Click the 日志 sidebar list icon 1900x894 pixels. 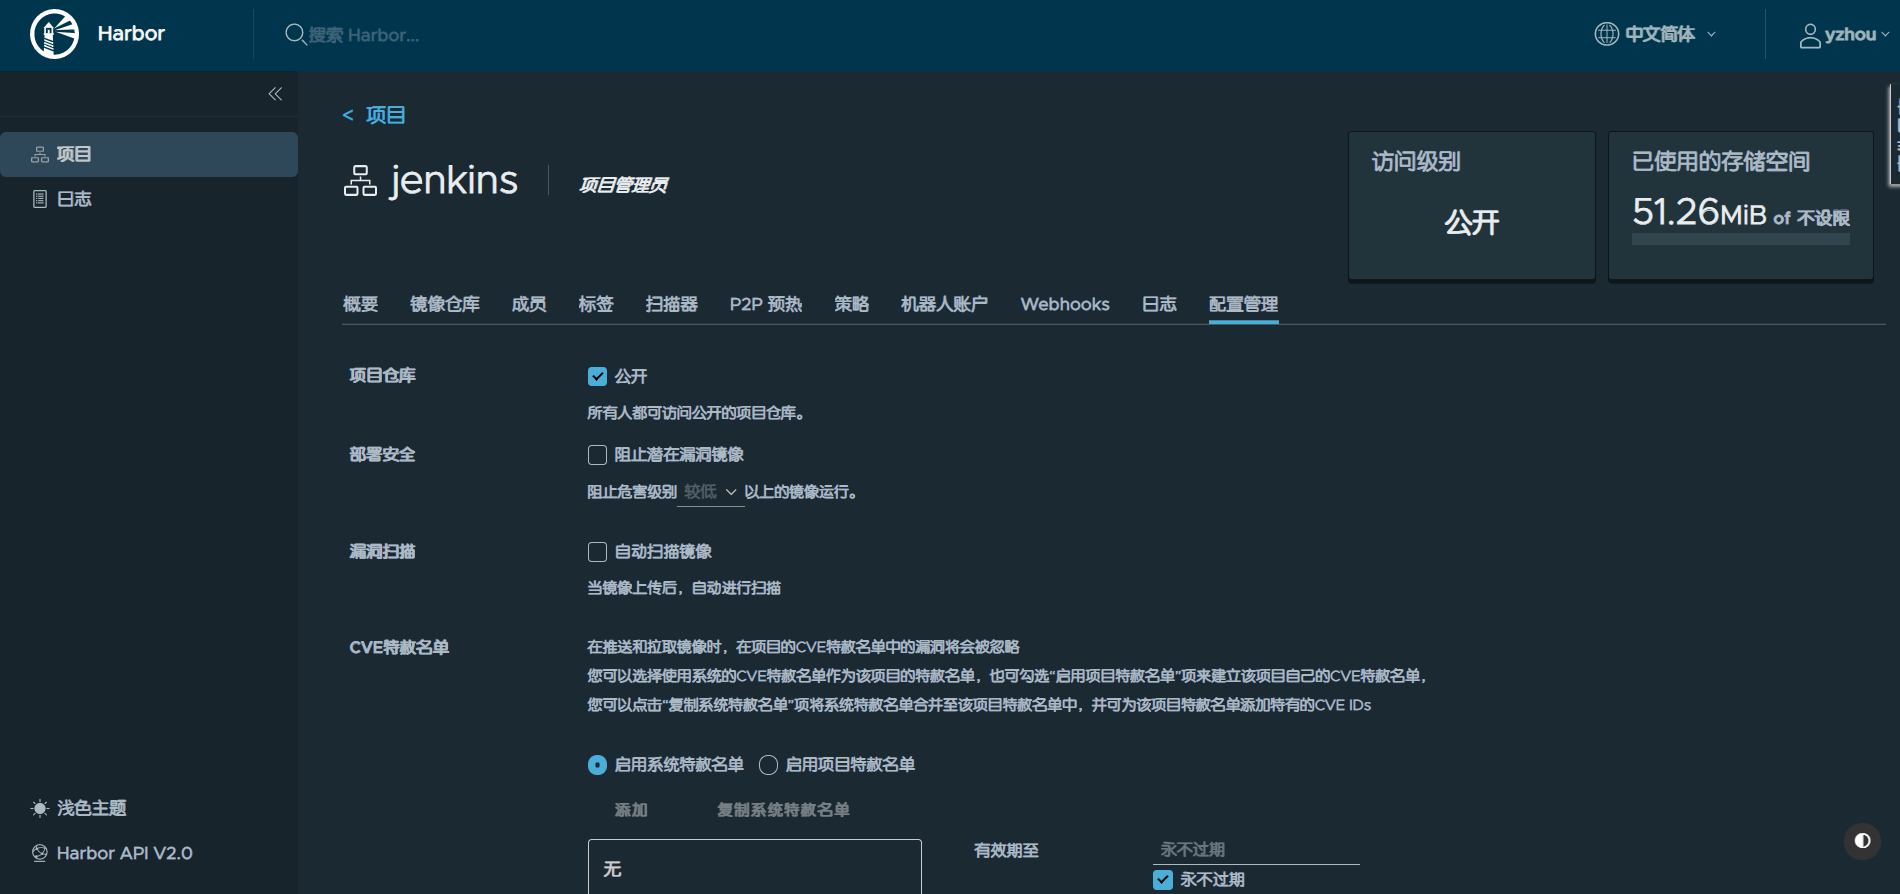coord(40,199)
